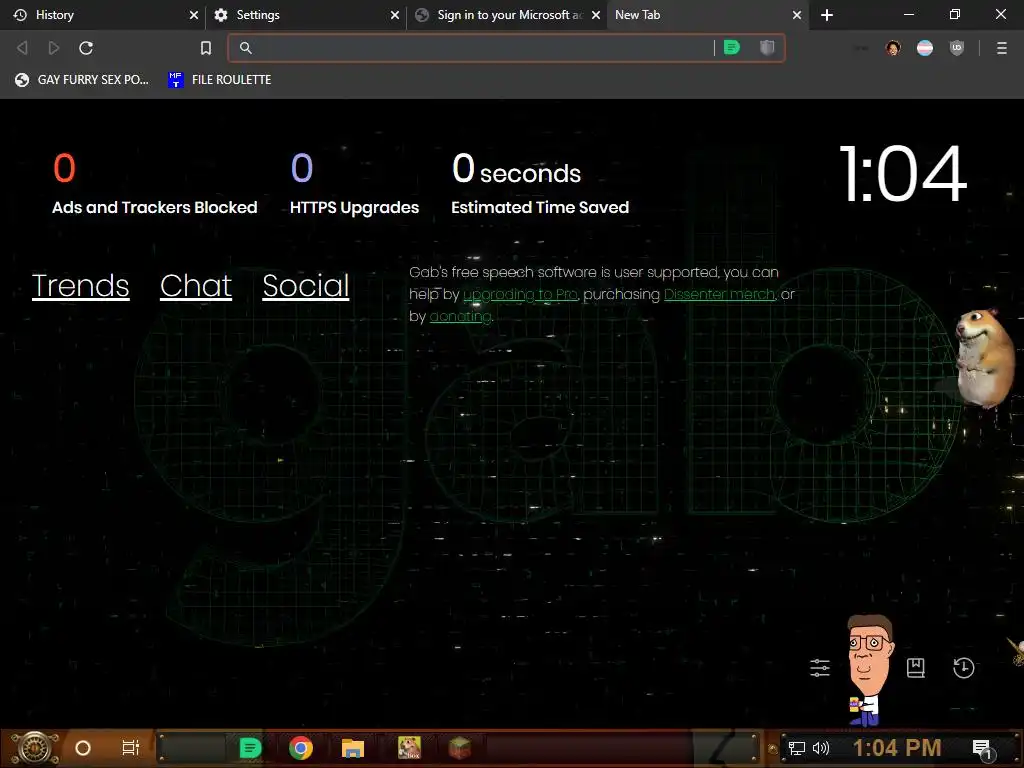The height and width of the screenshot is (768, 1024).
Task: Open the user profile avatar
Action: pyautogui.click(x=893, y=48)
